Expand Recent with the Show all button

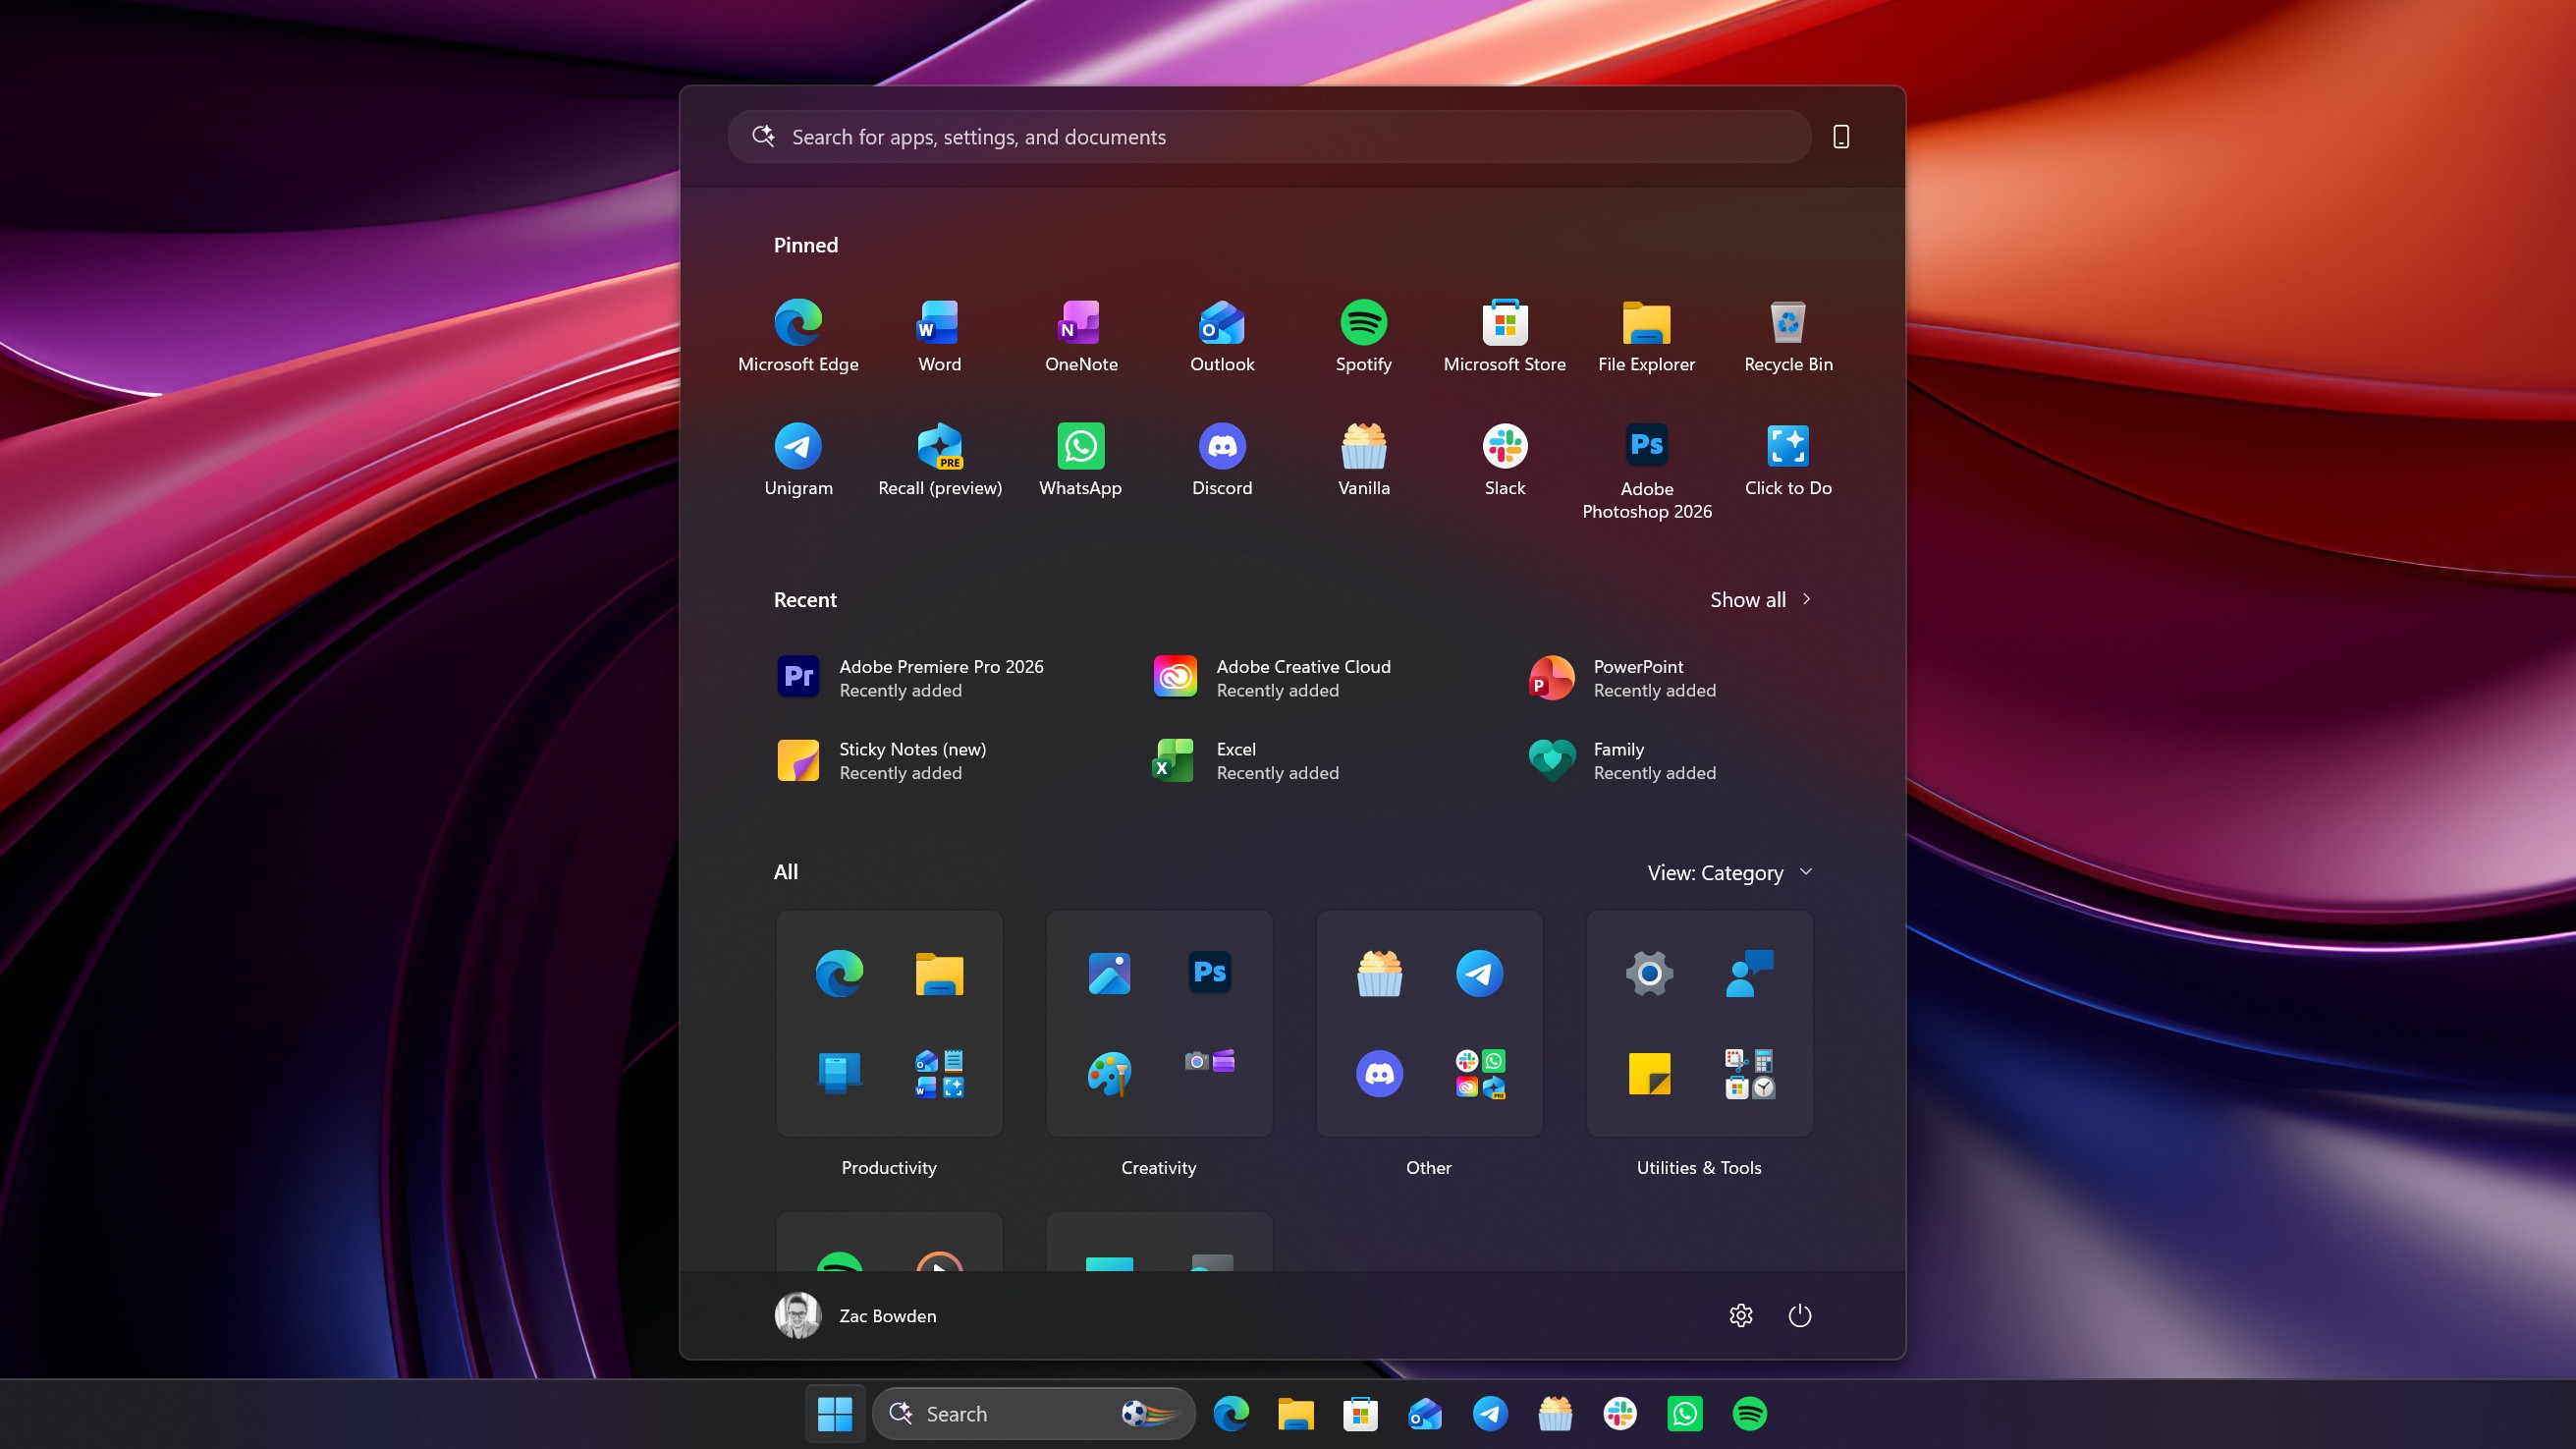(x=1760, y=600)
